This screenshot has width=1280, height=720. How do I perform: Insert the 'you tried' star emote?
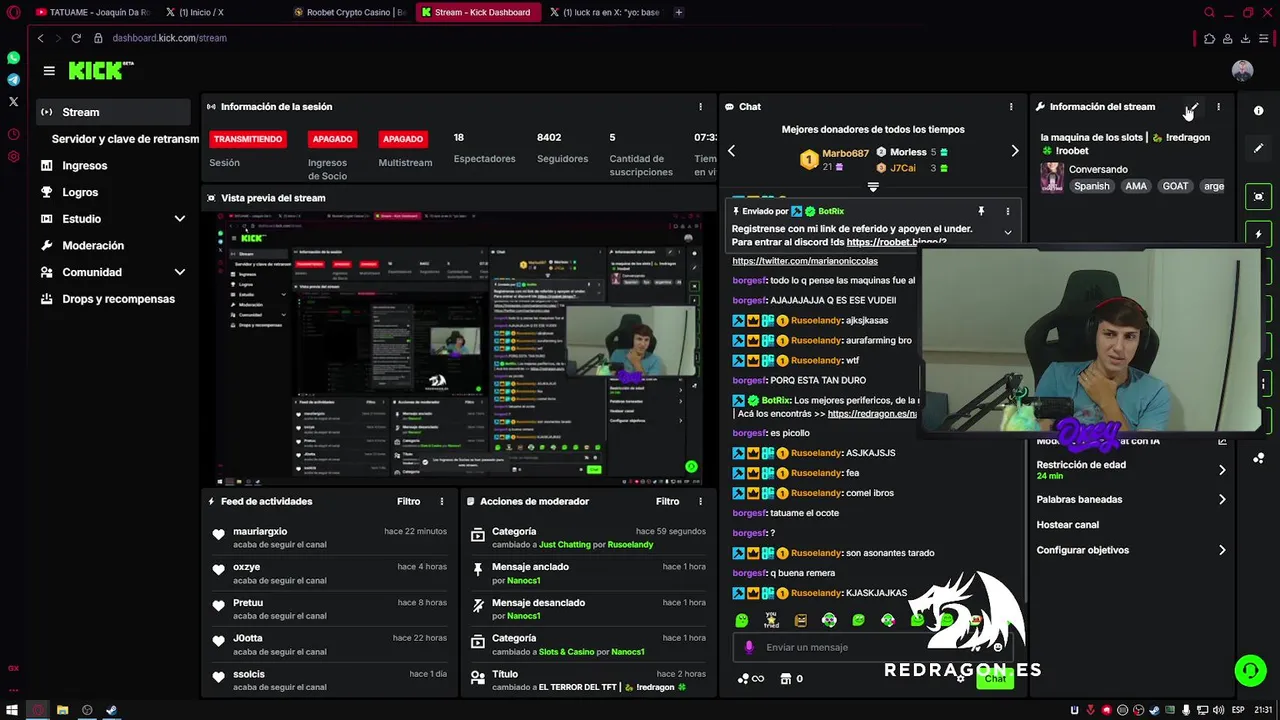771,620
